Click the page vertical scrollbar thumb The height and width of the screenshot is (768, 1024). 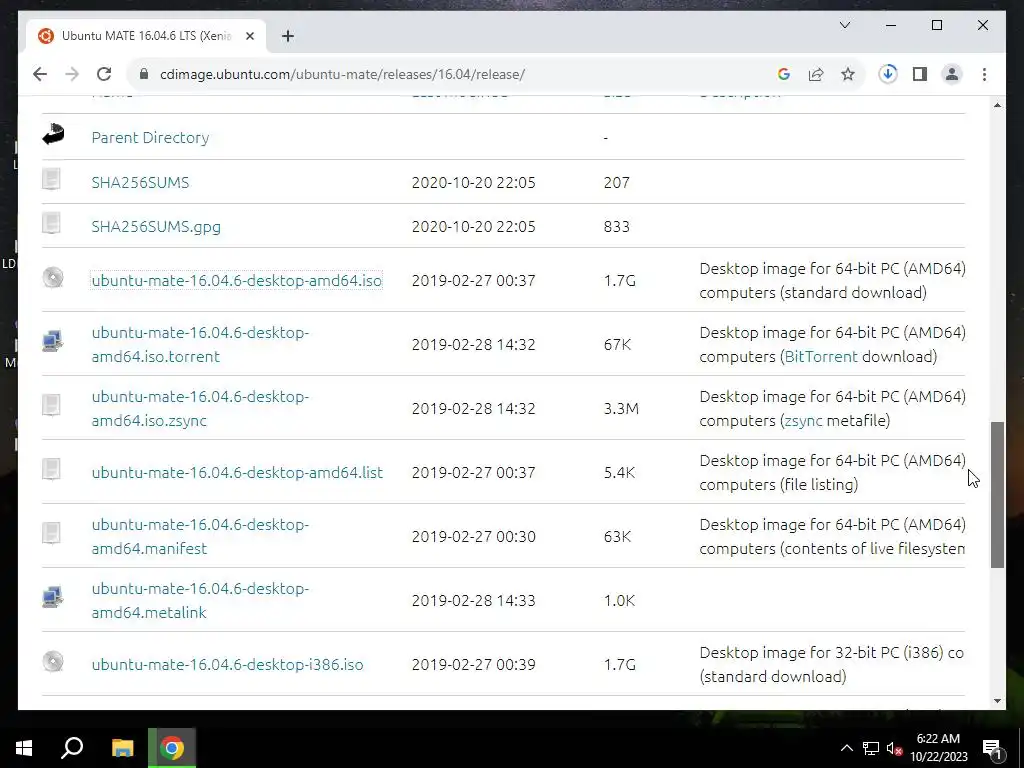997,495
